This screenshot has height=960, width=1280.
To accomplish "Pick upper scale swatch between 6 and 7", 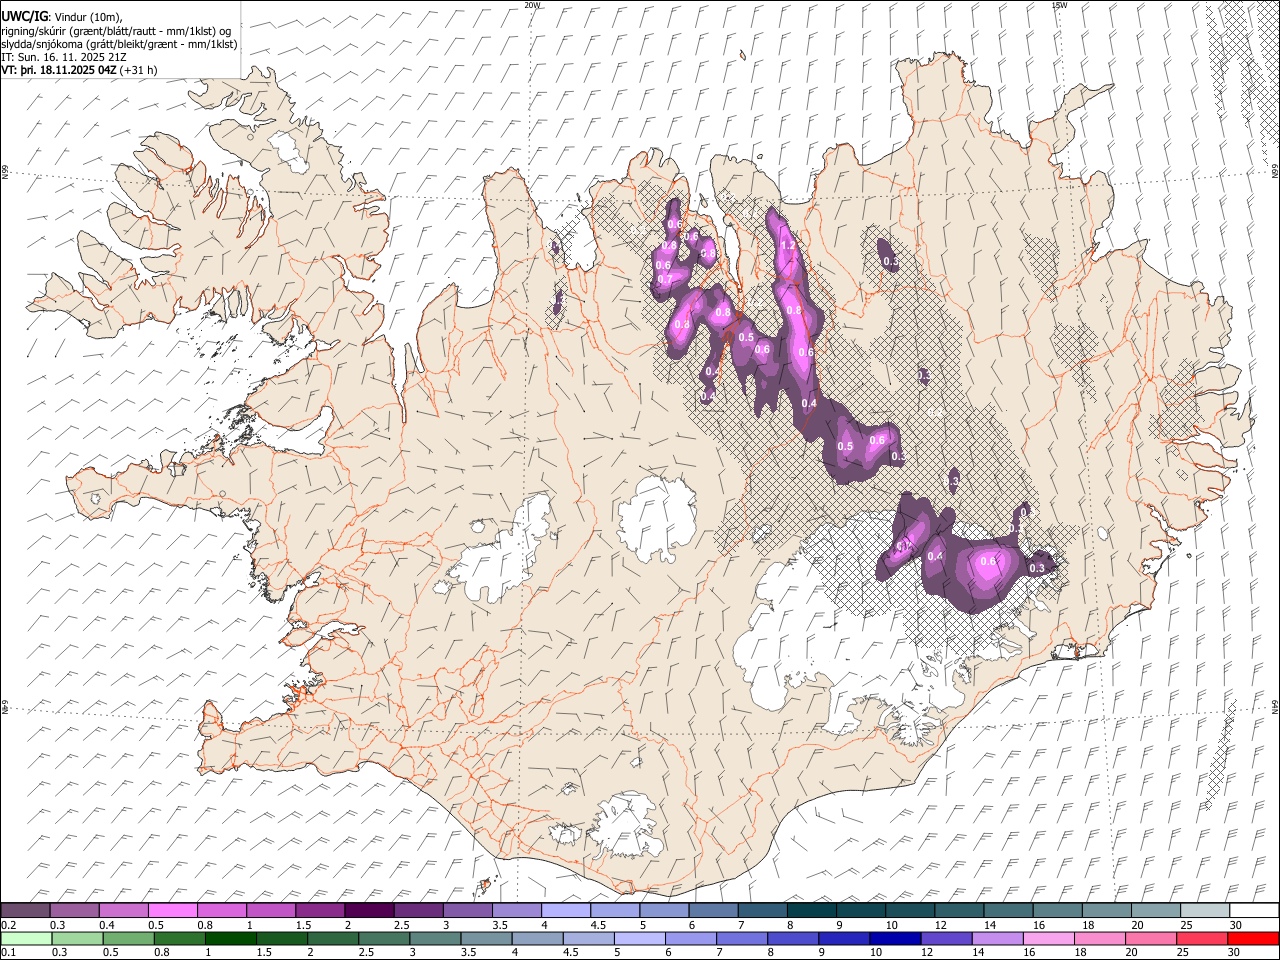I will coord(713,910).
